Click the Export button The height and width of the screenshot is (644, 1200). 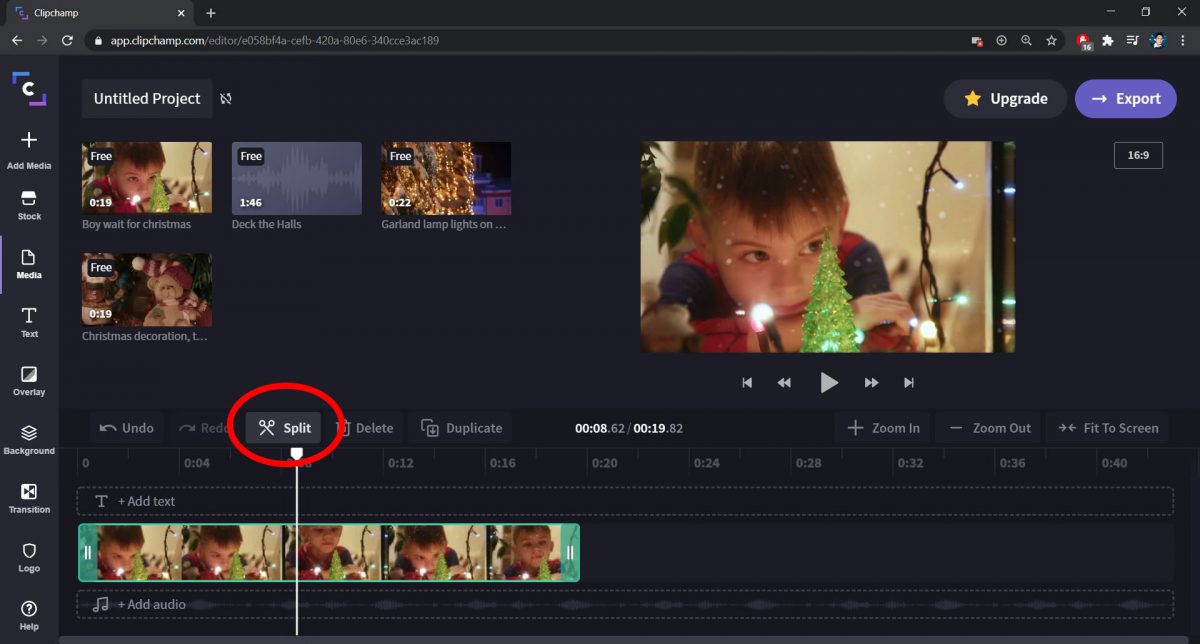(x=1125, y=98)
